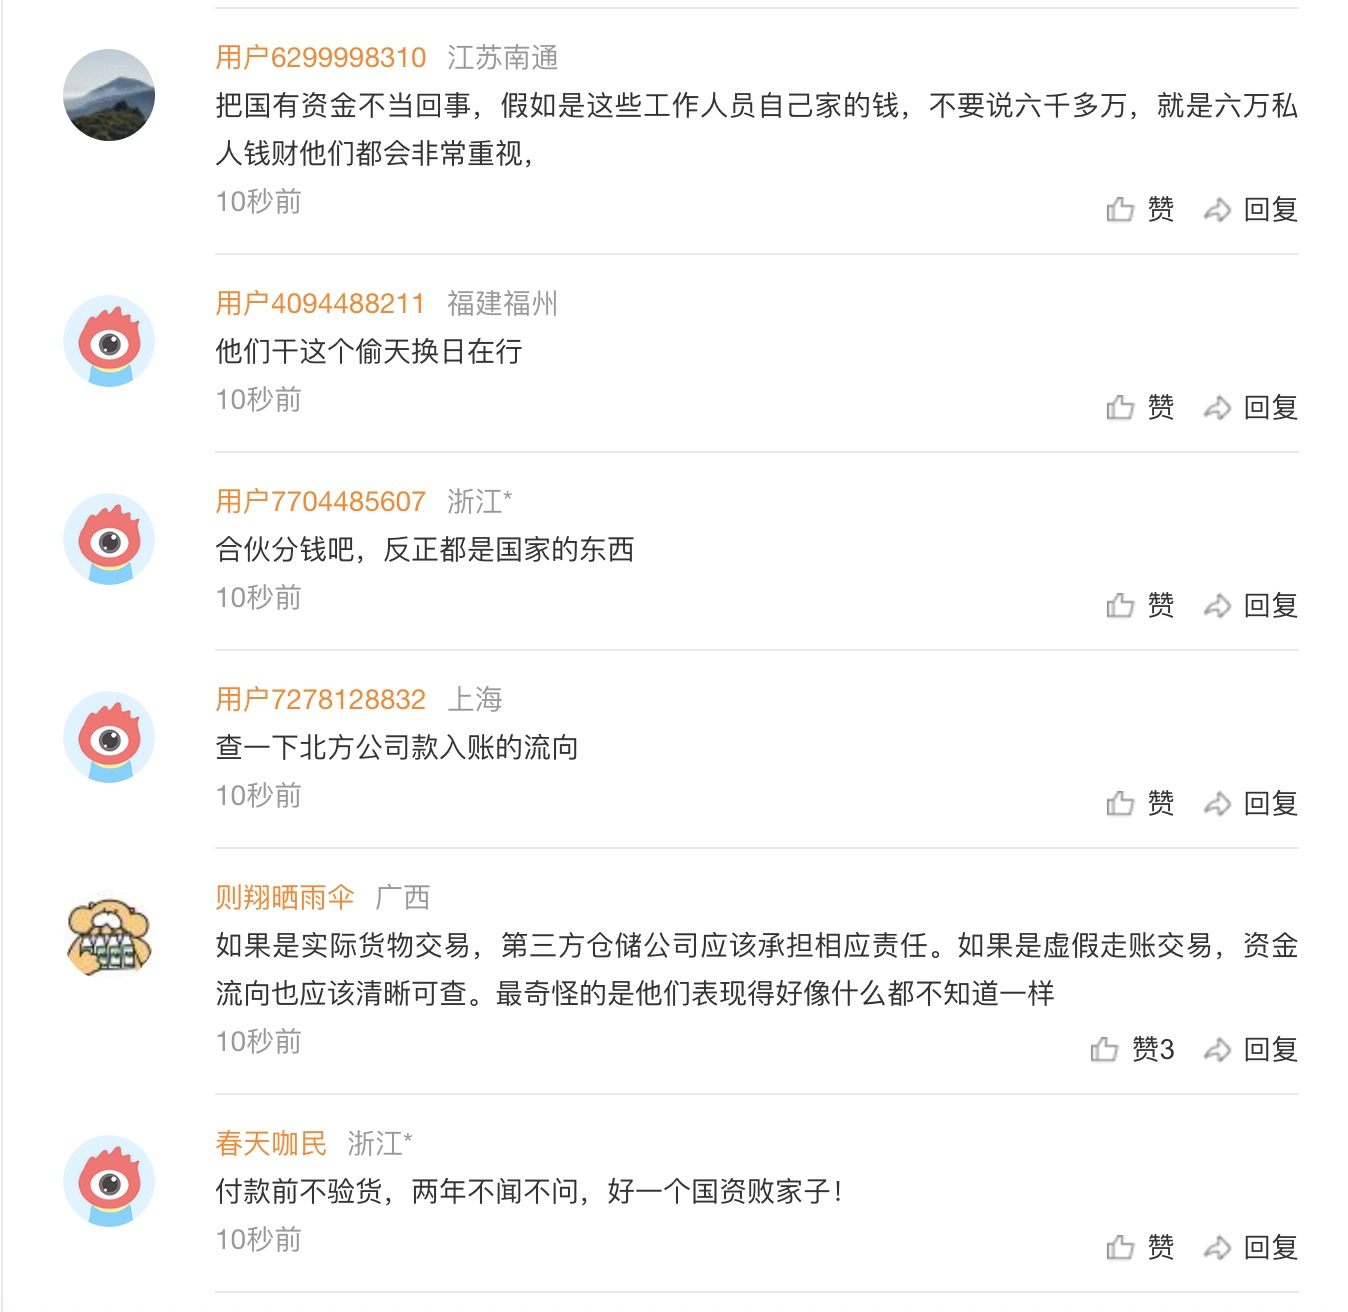Viewport: 1348px width, 1312px height.
Task: Reply to 用户7704485607's comment
Action: [x=1250, y=606]
